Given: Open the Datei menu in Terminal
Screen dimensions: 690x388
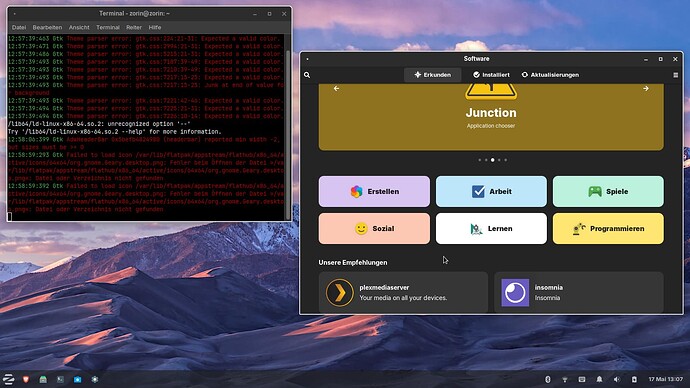Looking at the screenshot, I should point(19,27).
